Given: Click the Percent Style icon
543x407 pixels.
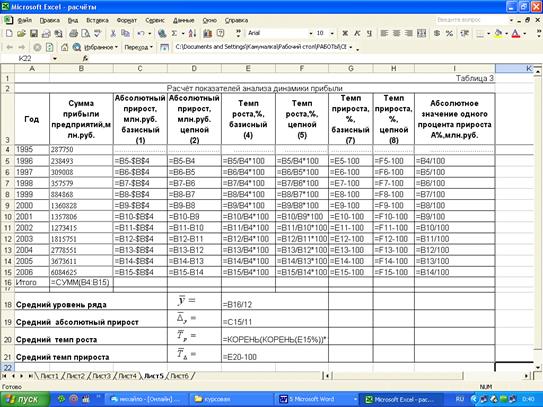Looking at the screenshot, I should (x=449, y=33).
